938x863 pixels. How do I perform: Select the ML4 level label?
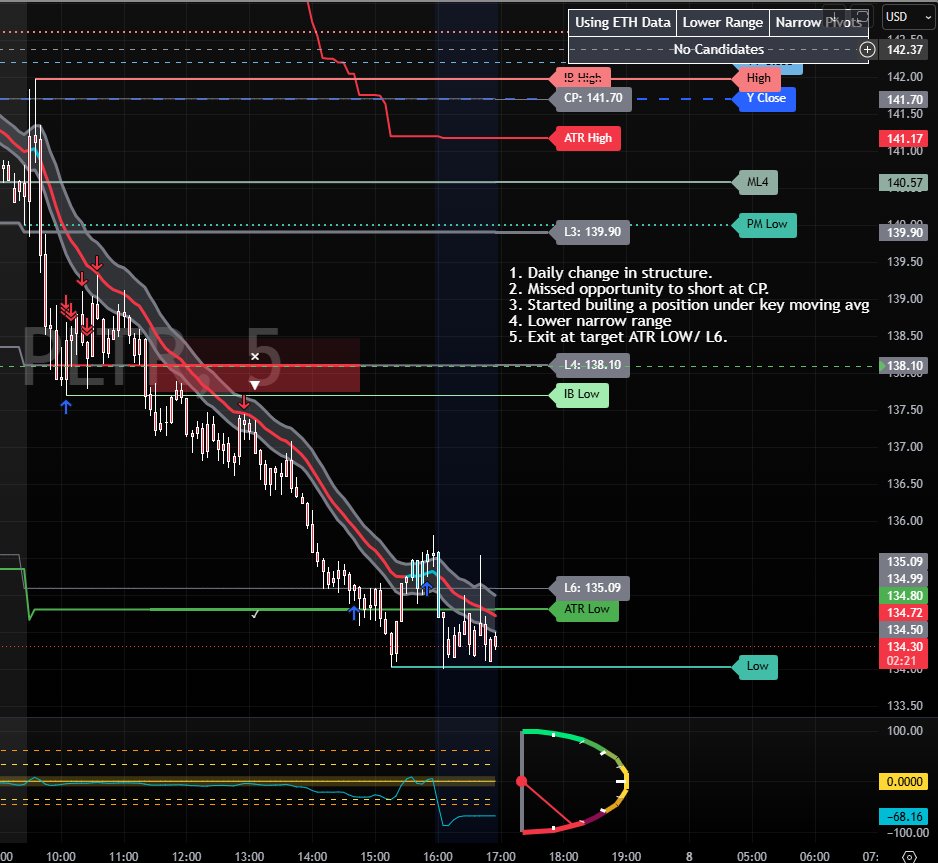pos(757,182)
